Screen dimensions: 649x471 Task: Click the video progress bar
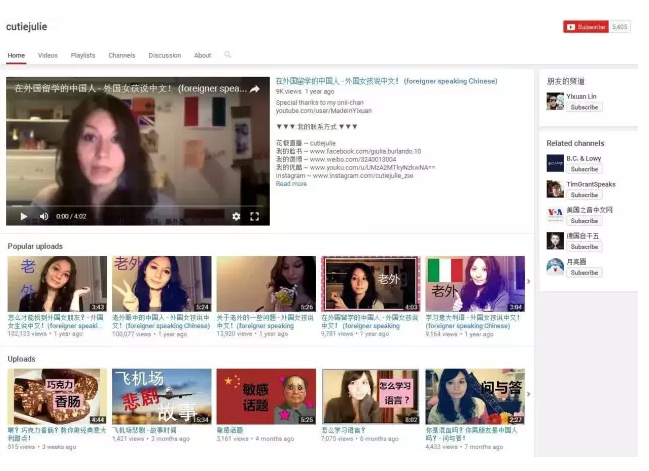pyautogui.click(x=137, y=206)
